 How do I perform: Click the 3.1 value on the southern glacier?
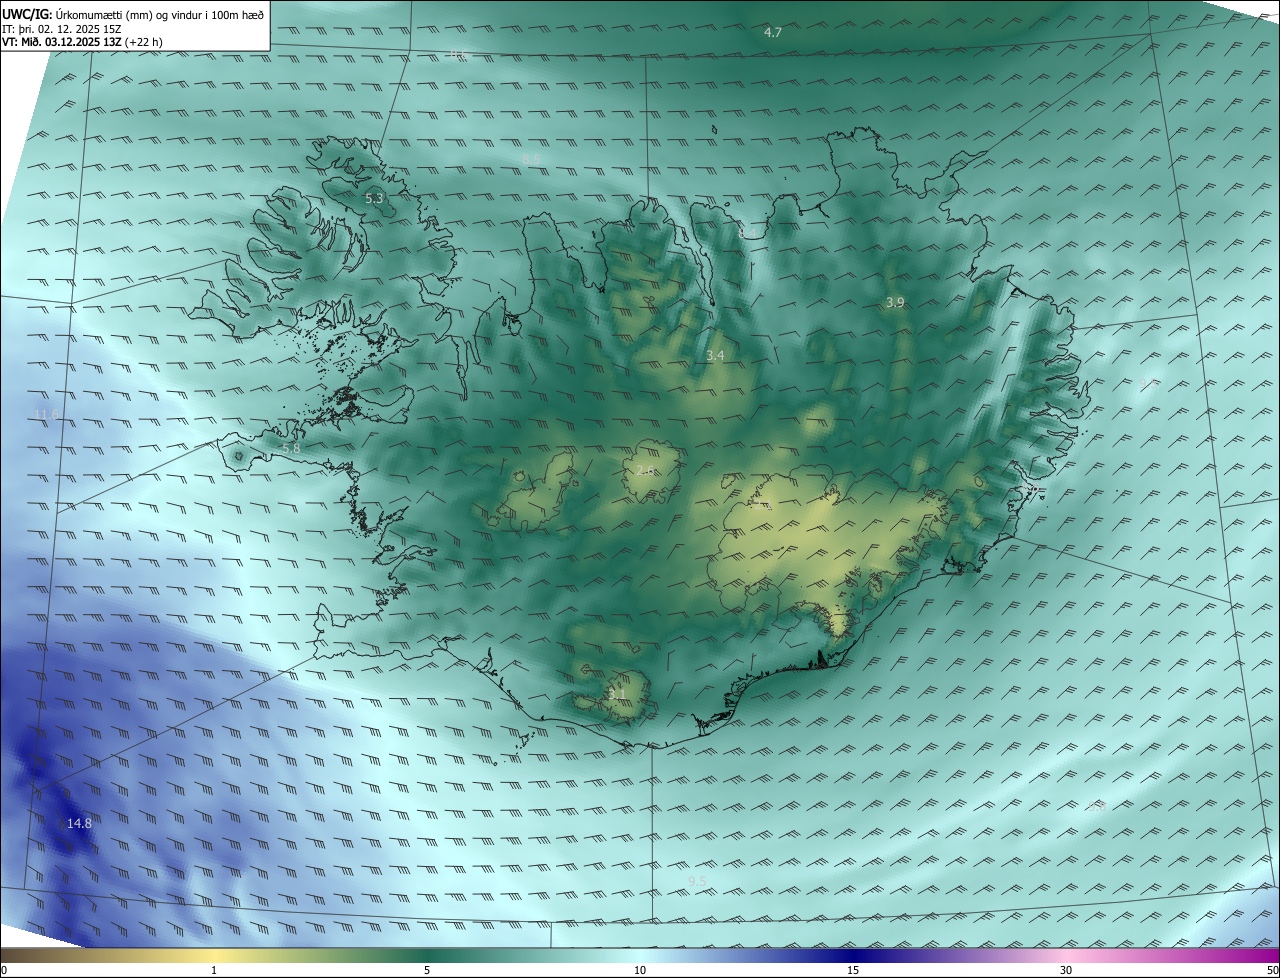click(617, 693)
